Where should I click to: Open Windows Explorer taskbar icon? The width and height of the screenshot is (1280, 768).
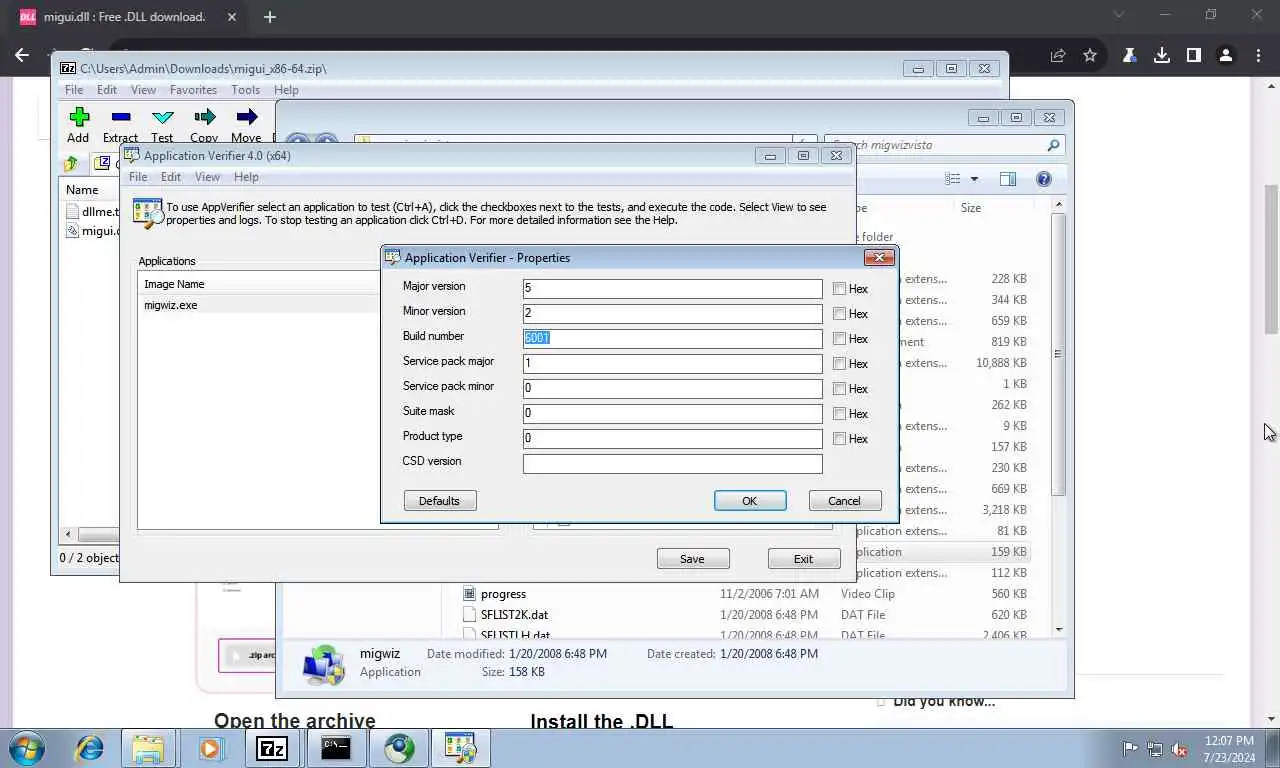tap(148, 748)
